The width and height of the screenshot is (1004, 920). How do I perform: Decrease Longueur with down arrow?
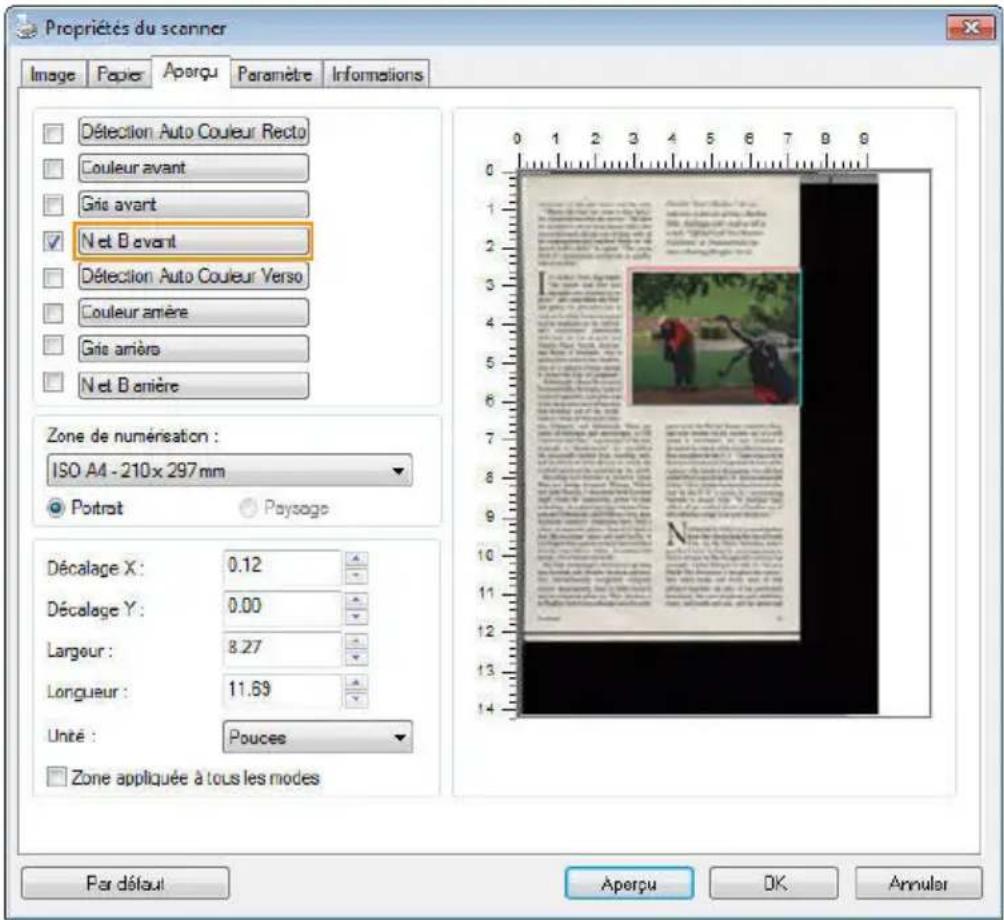(356, 699)
